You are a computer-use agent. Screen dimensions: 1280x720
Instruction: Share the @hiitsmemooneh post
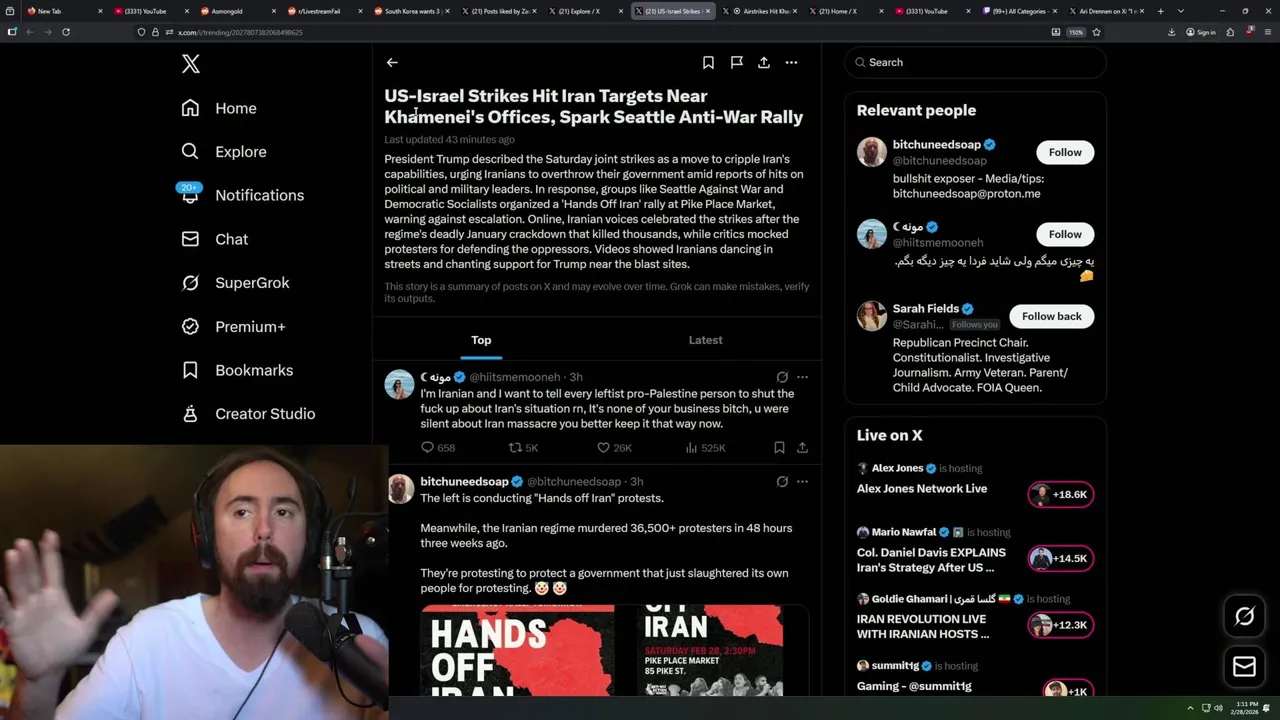[x=802, y=448]
